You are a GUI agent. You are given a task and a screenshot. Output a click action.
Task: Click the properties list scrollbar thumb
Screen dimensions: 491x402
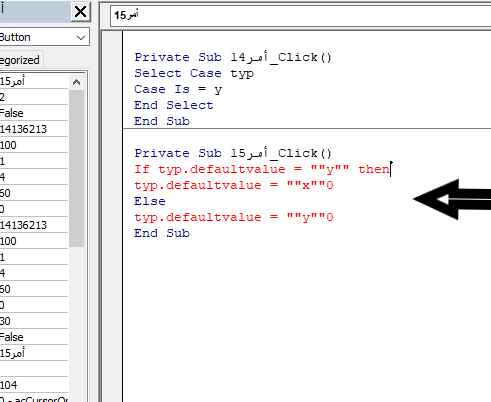pos(76,169)
